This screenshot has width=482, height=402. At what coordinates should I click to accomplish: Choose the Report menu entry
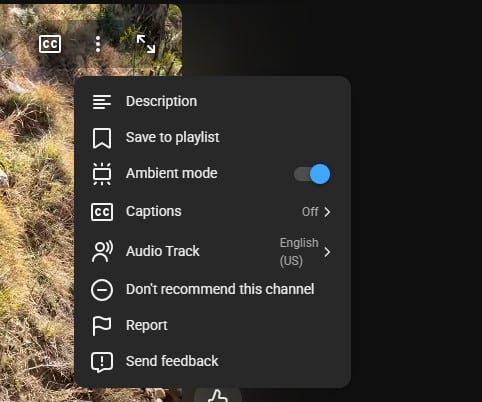click(212, 326)
